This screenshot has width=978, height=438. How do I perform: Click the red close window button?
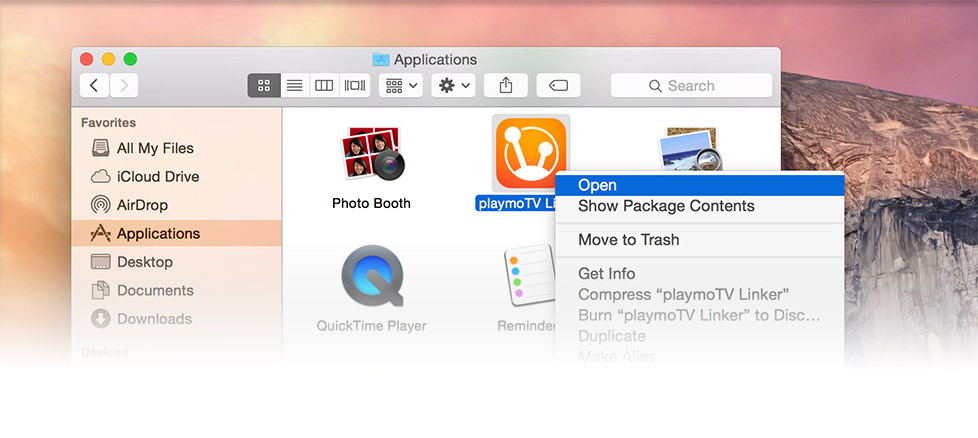pyautogui.click(x=87, y=59)
